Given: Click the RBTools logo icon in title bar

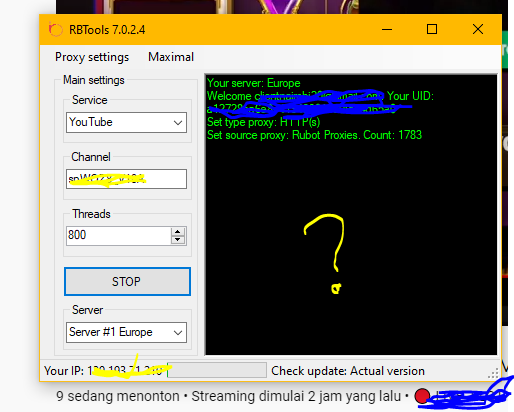Looking at the screenshot, I should point(55,29).
